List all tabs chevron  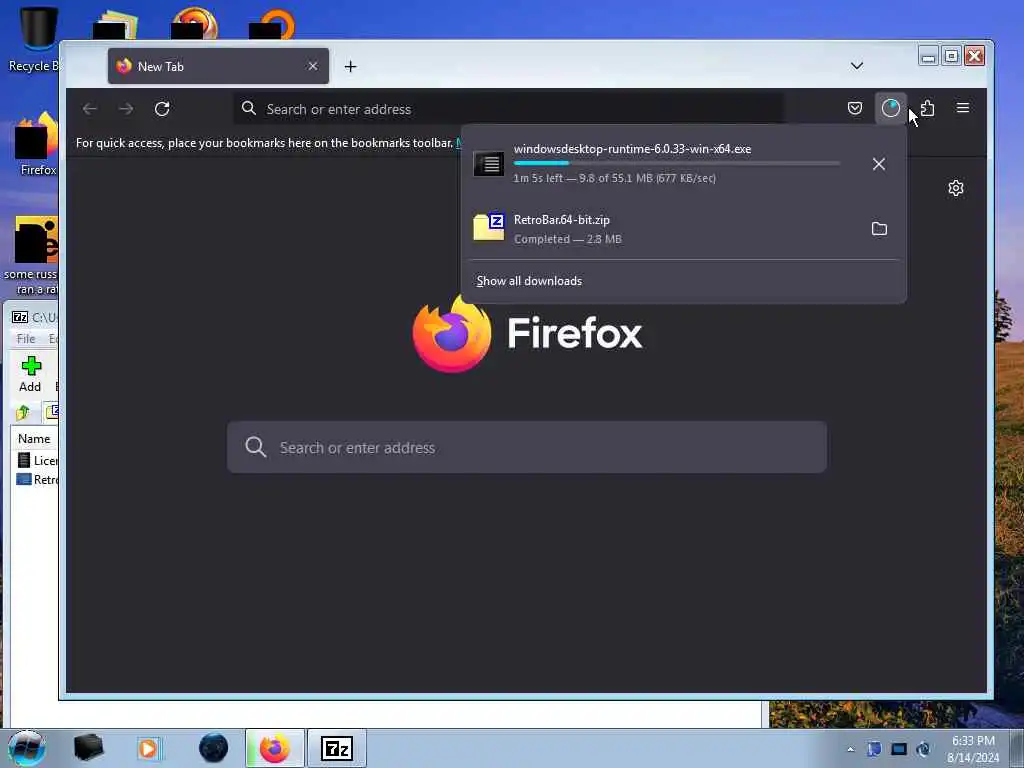pos(857,66)
